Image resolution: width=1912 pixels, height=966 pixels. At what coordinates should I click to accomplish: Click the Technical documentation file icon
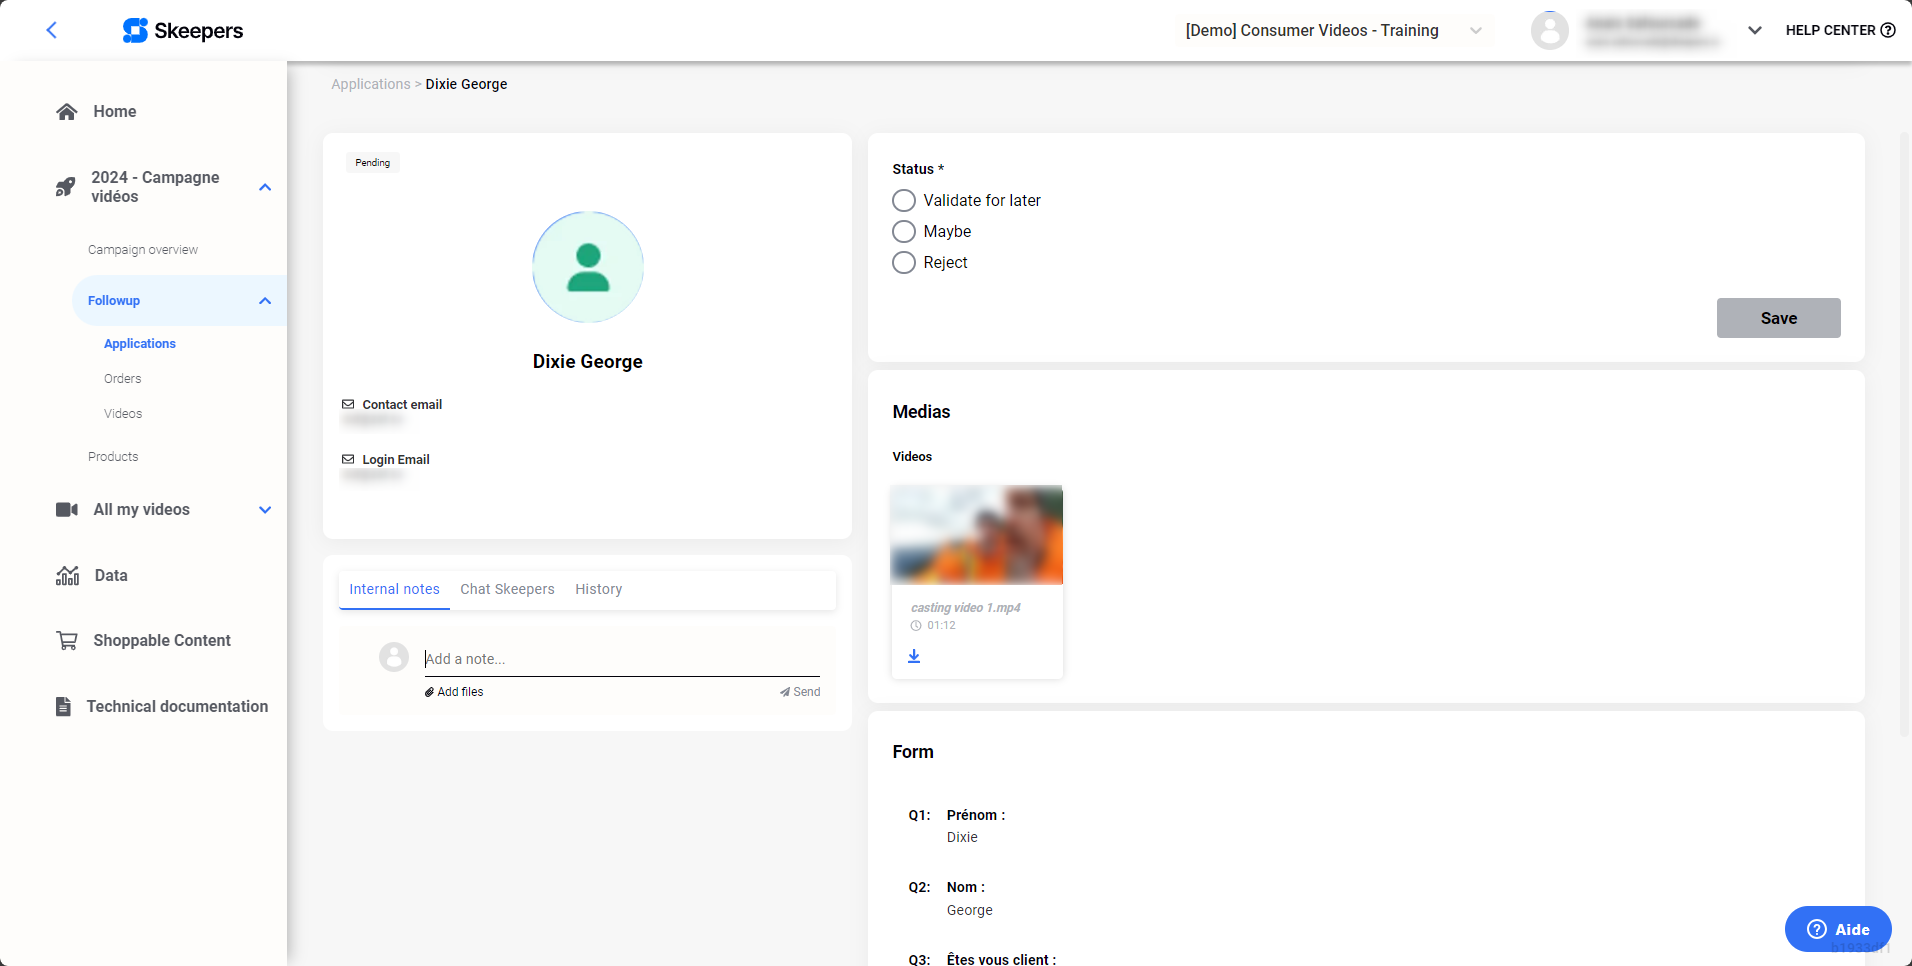click(63, 707)
